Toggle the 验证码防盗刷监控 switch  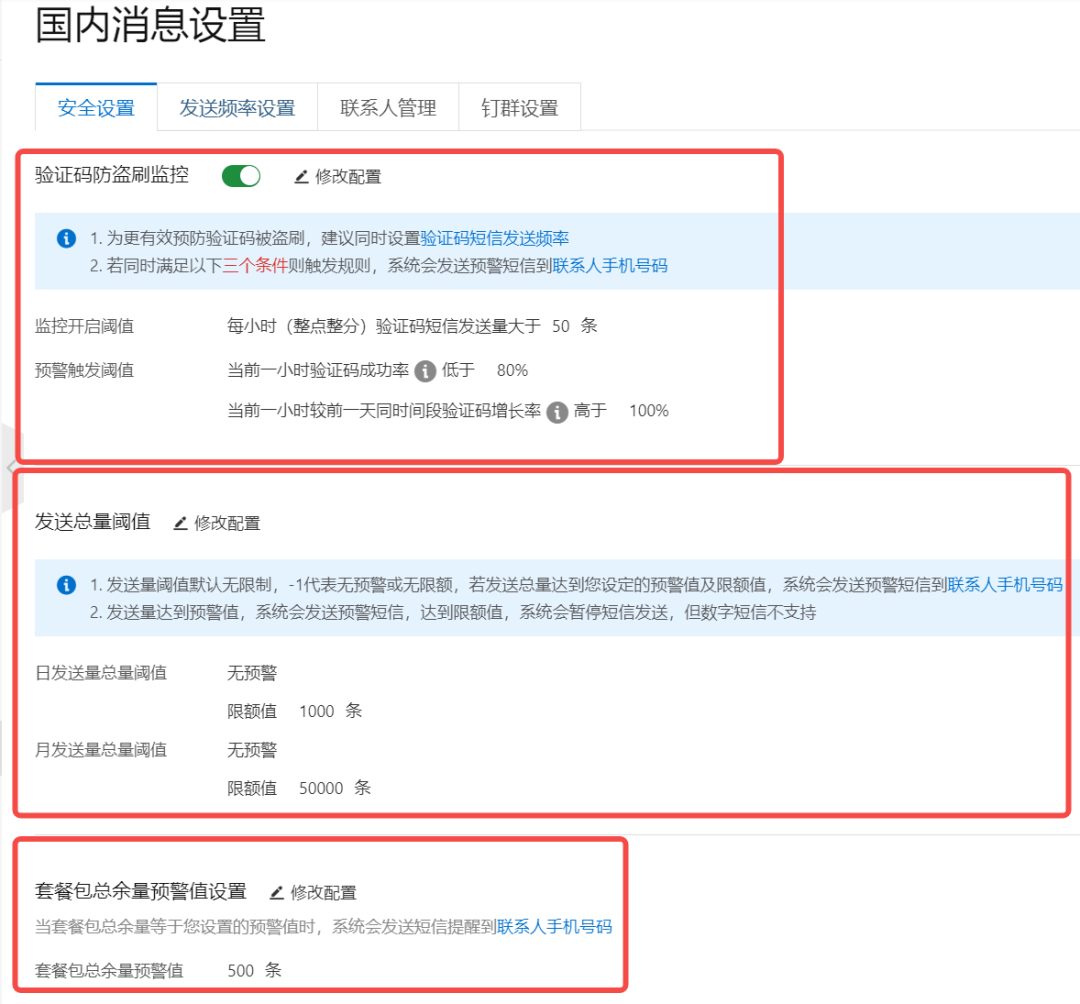(x=241, y=176)
